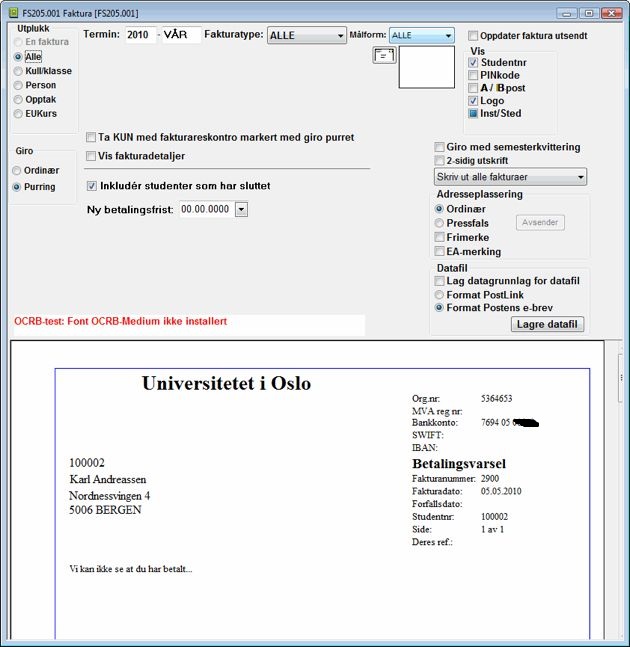The image size is (630, 647).
Task: Select Pressfals adresseplassering option
Action: tap(439, 223)
